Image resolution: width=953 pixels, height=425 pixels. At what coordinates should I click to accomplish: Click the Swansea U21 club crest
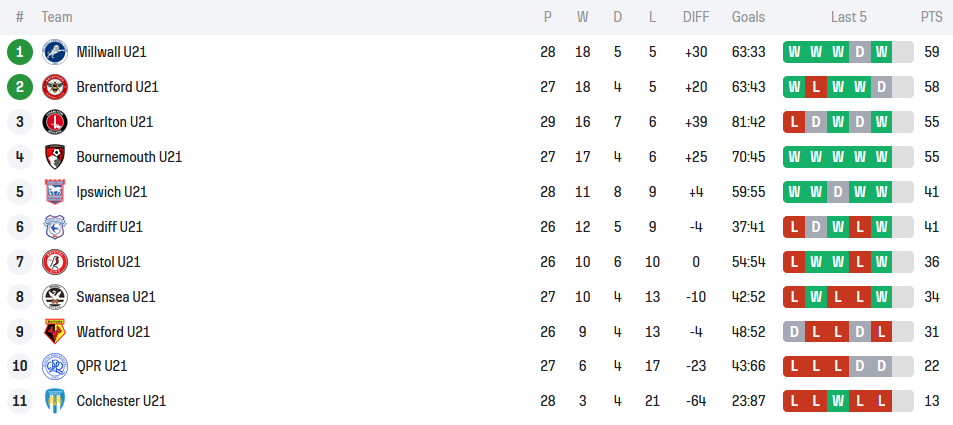tap(54, 297)
